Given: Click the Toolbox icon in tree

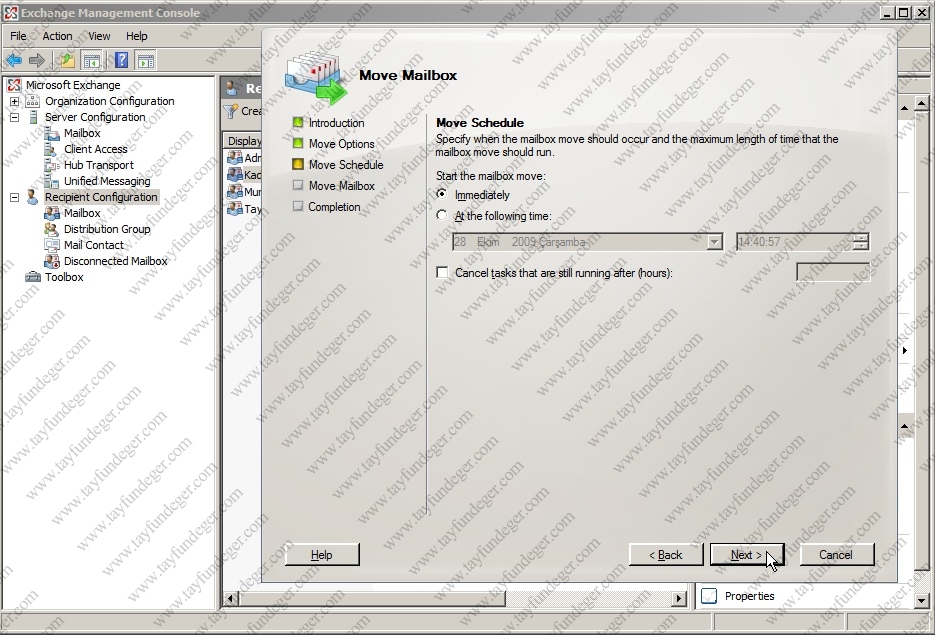Looking at the screenshot, I should [33, 277].
